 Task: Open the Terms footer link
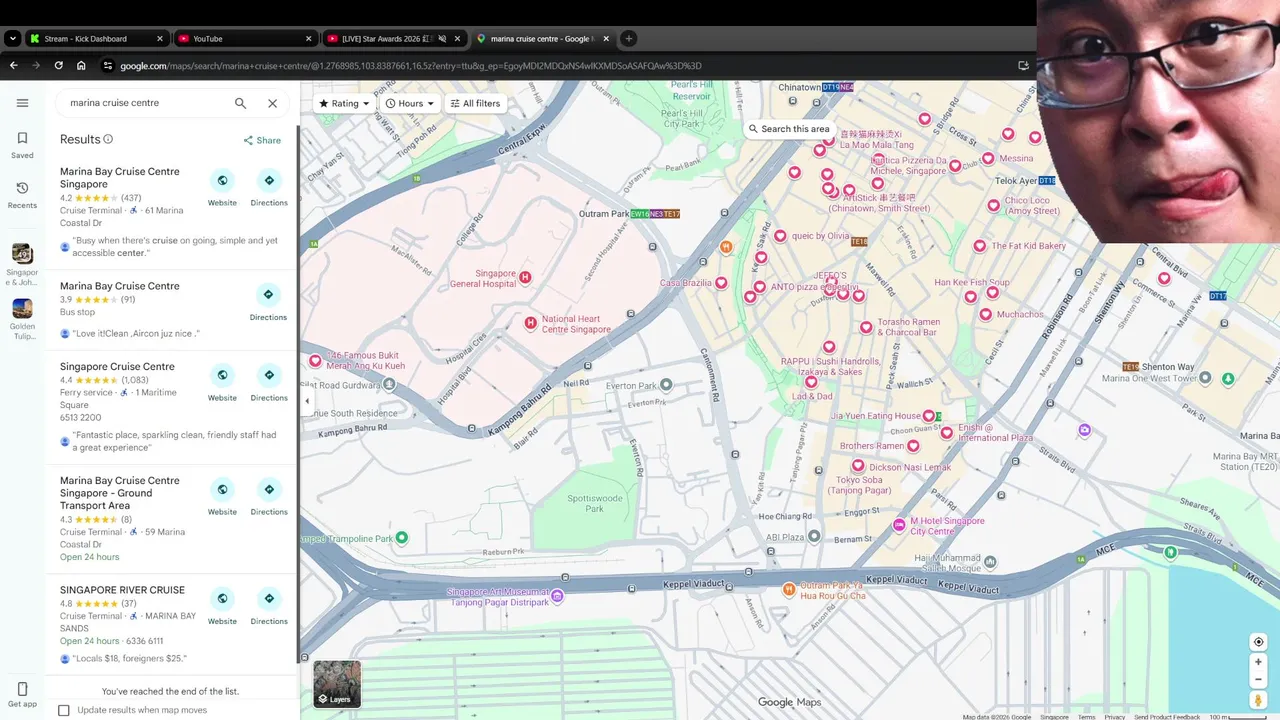[x=1086, y=717]
